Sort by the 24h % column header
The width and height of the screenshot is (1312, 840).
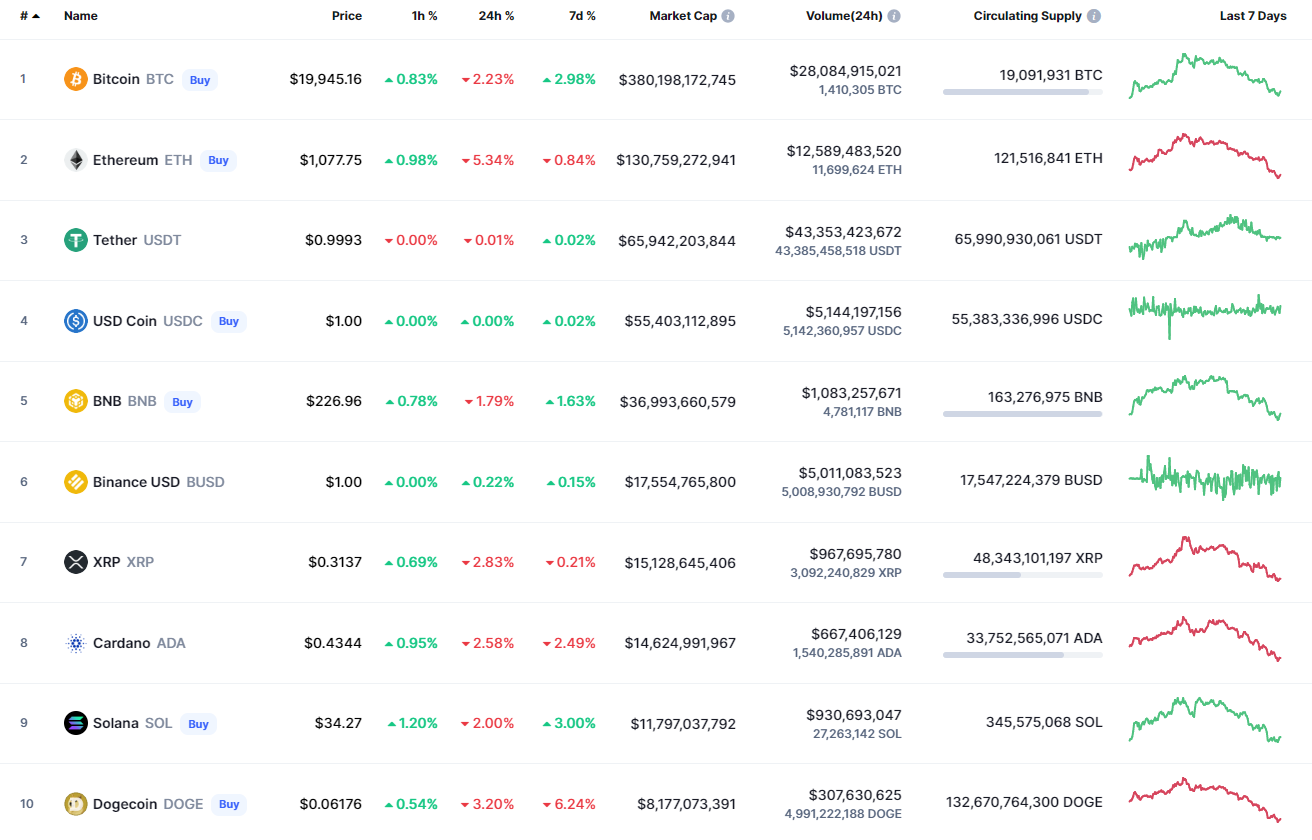[x=496, y=16]
